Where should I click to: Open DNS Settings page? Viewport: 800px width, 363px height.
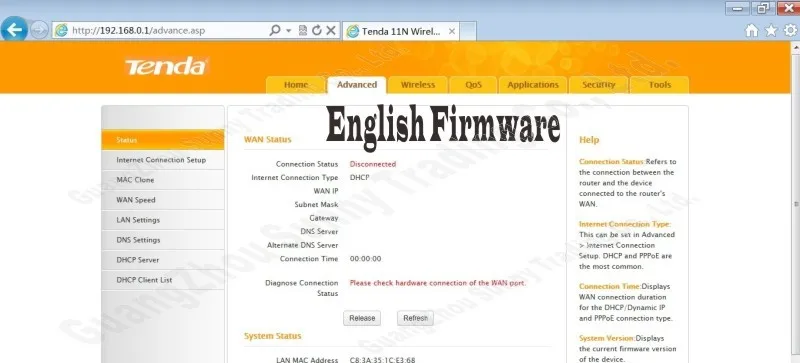pos(163,240)
